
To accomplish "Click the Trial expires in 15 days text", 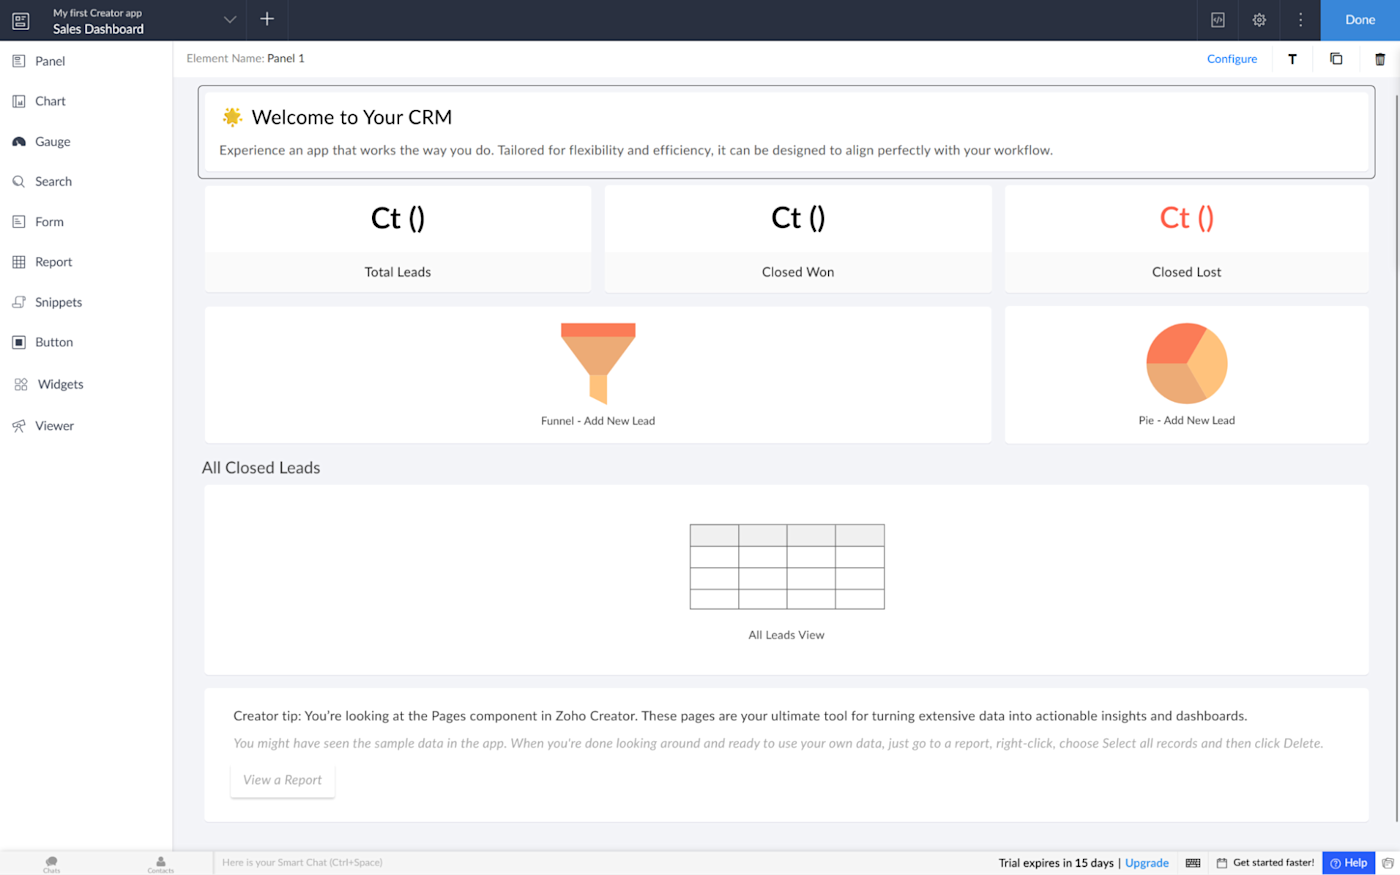I will click(1056, 863).
